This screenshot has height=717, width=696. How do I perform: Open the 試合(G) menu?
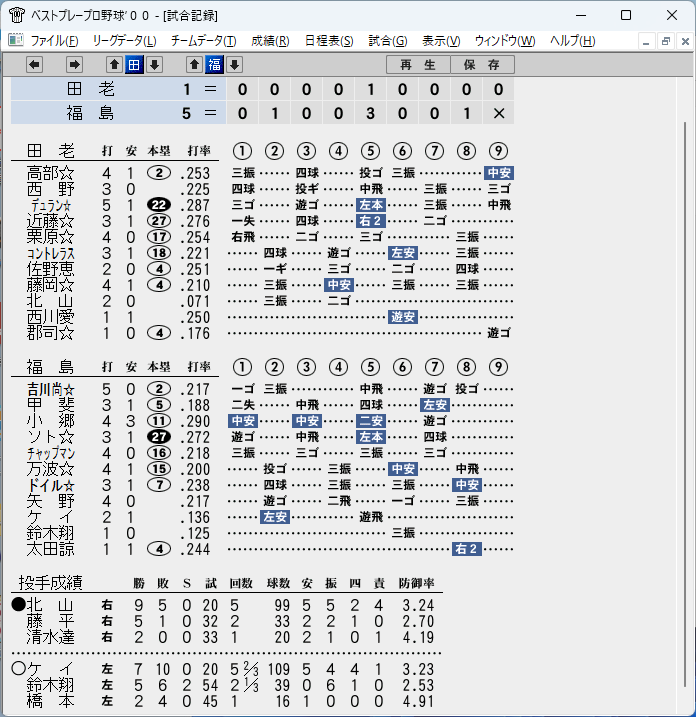[x=388, y=41]
